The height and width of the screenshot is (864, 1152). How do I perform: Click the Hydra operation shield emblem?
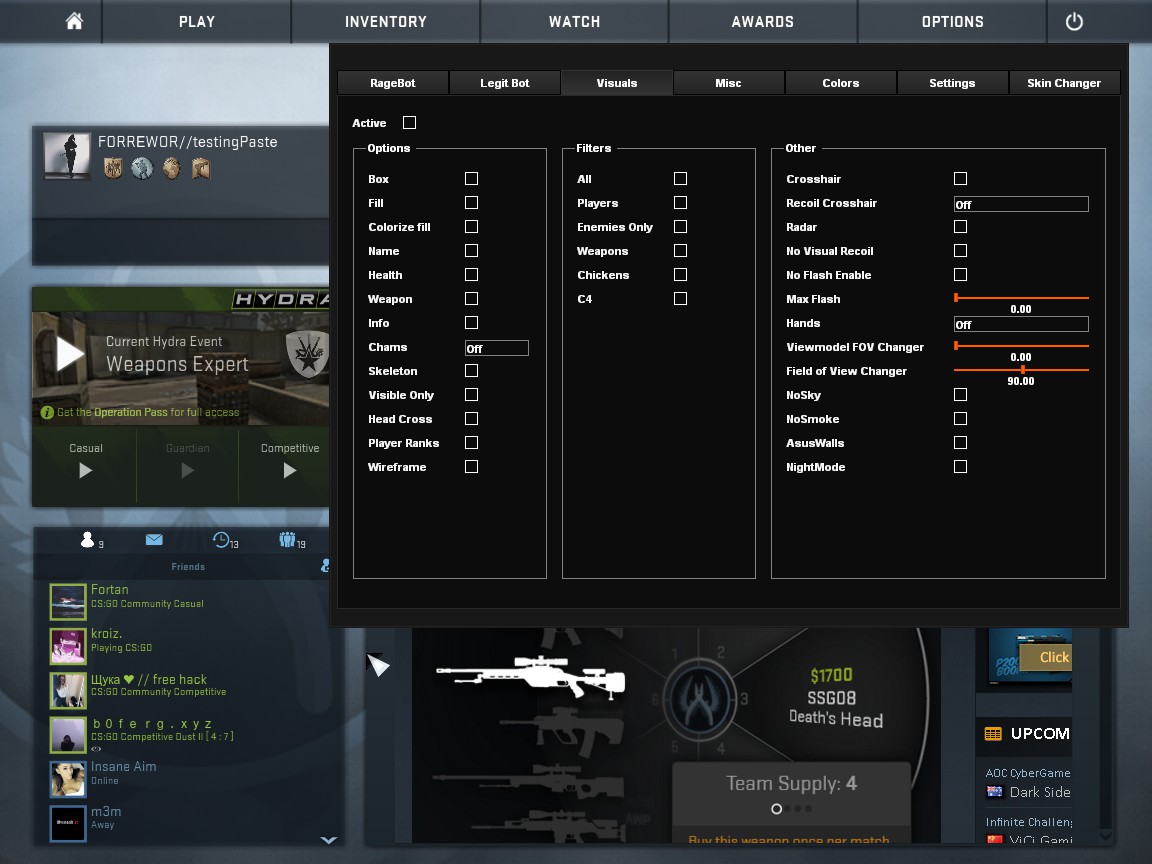point(307,353)
